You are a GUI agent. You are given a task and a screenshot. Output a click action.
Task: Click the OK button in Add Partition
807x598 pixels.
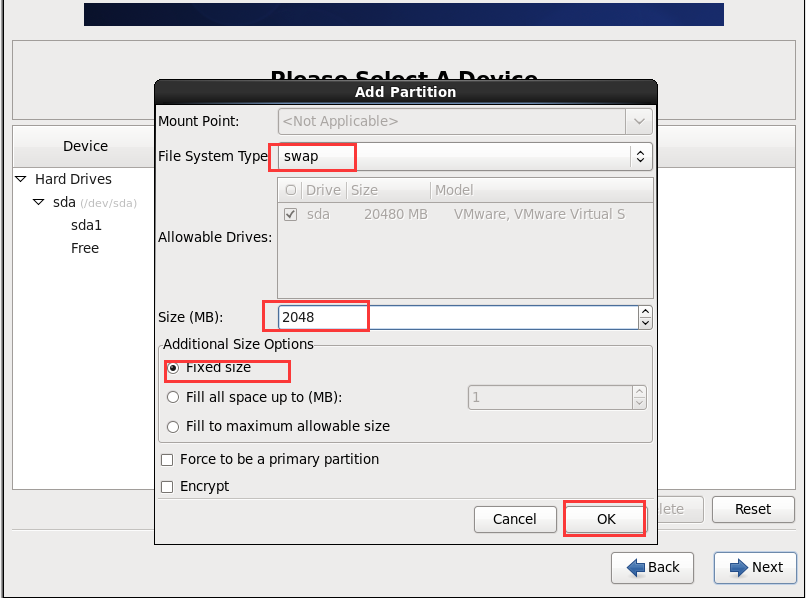coord(606,519)
